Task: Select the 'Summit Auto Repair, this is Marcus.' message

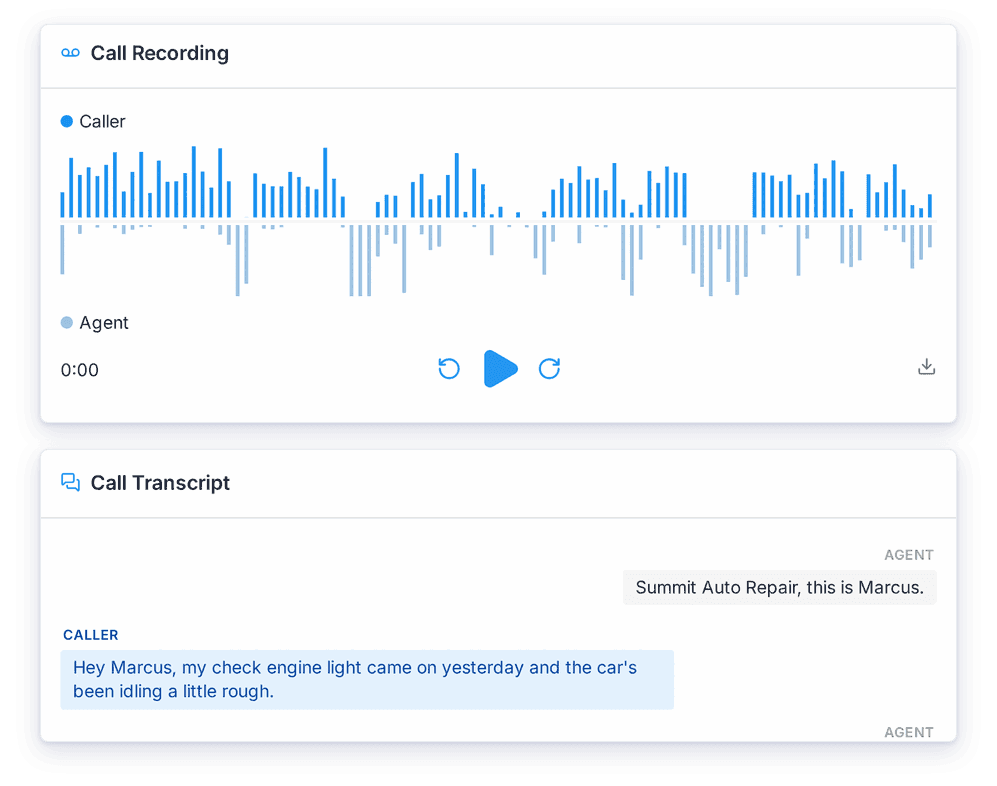Action: 780,588
